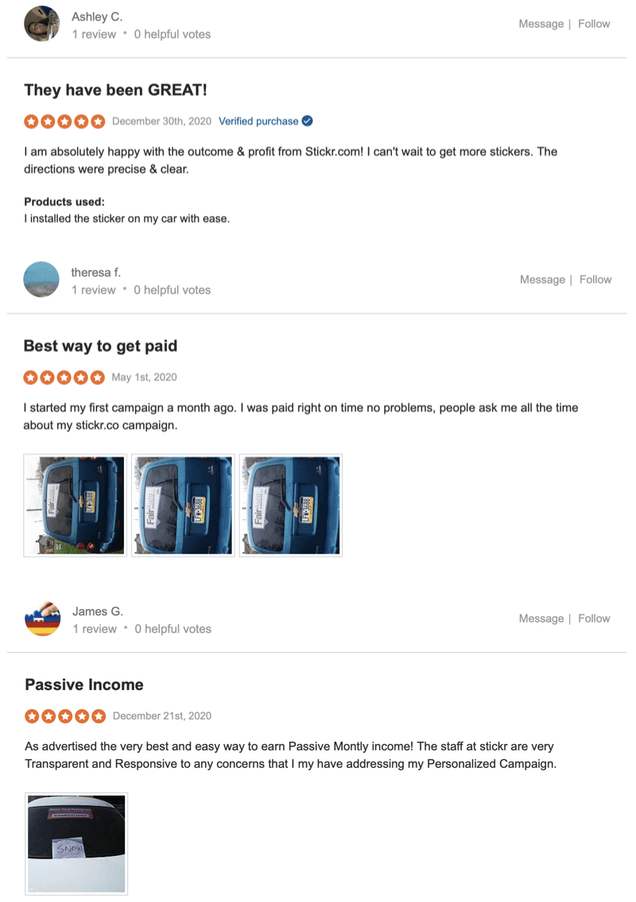
Task: Open James G.'s car window sticker photo
Action: tap(77, 843)
